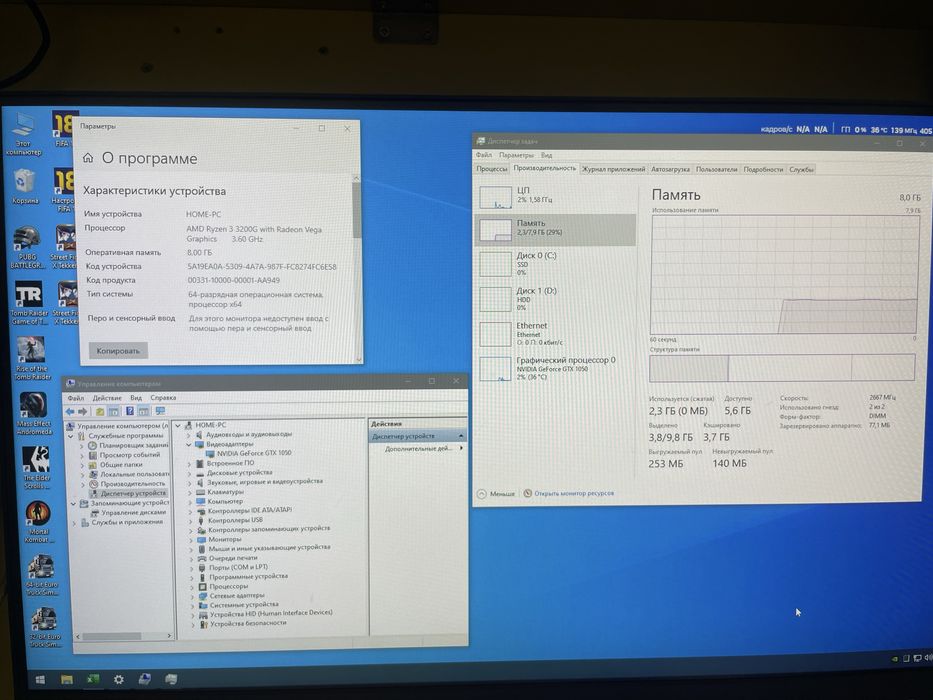The image size is (933, 700).
Task: Click the Открыть монитор ресурсов link
Action: [x=574, y=493]
